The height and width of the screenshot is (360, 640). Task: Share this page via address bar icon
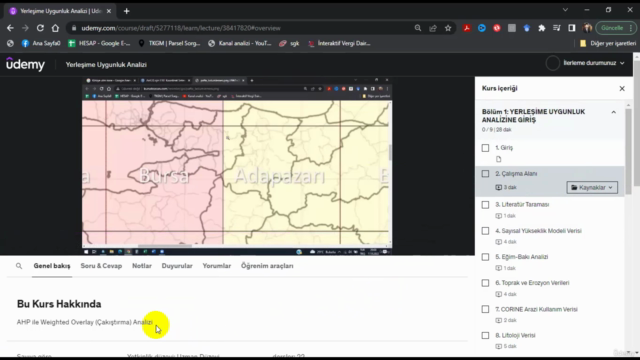[x=433, y=28]
